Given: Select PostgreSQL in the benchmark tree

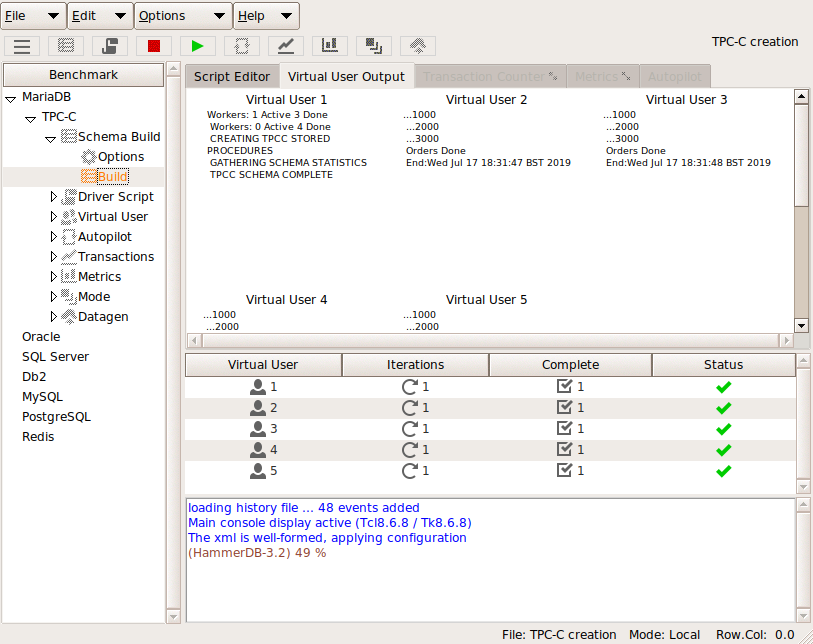Looking at the screenshot, I should click(x=56, y=417).
